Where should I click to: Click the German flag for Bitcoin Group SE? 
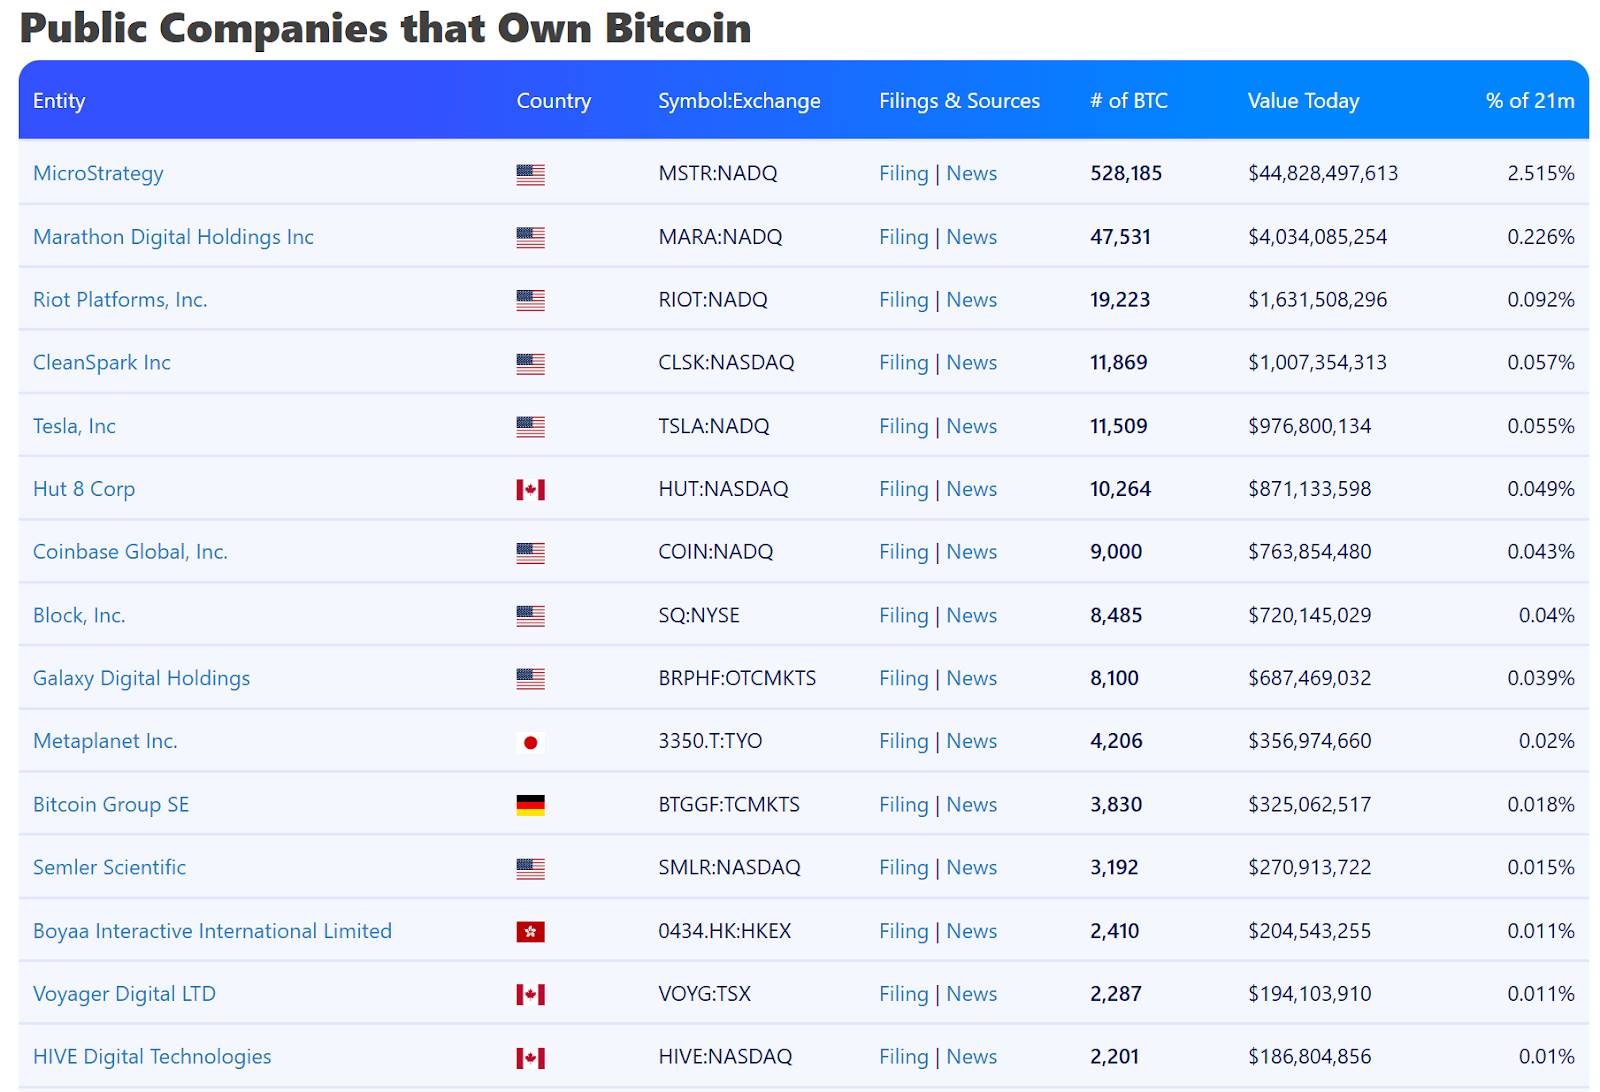pos(530,805)
